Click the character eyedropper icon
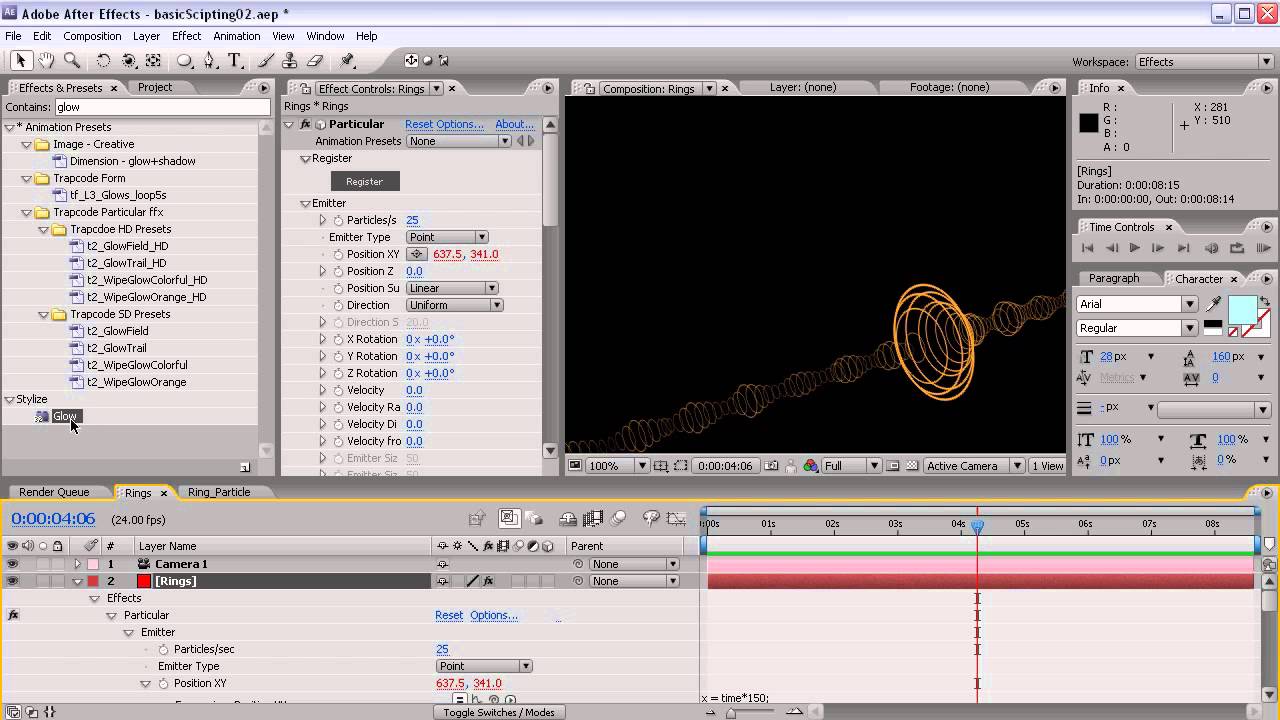Screen dimensions: 1280x720 (1215, 304)
